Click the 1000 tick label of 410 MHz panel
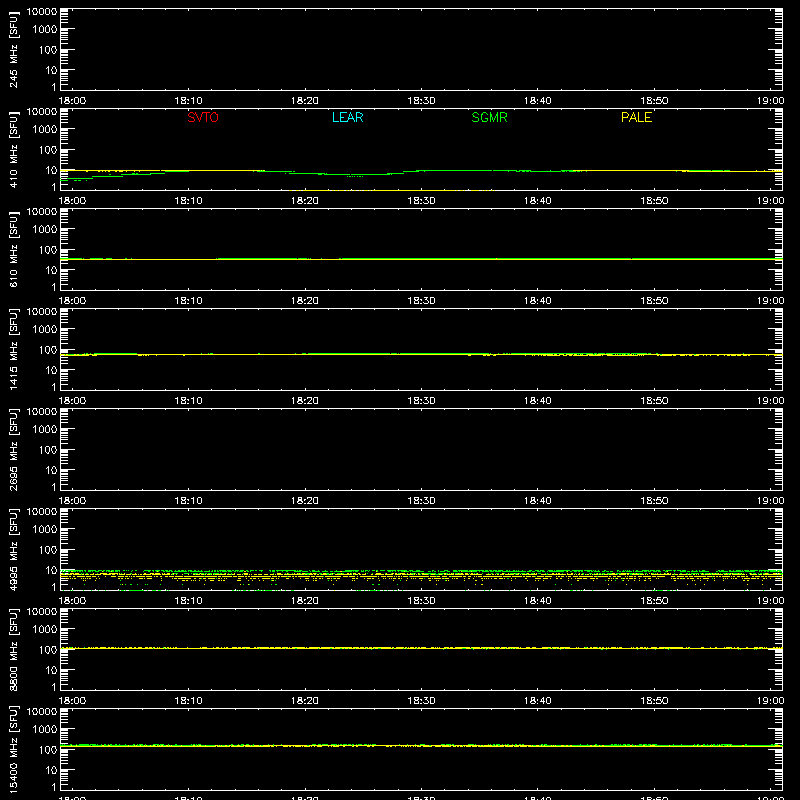This screenshot has width=800, height=800. [45, 129]
